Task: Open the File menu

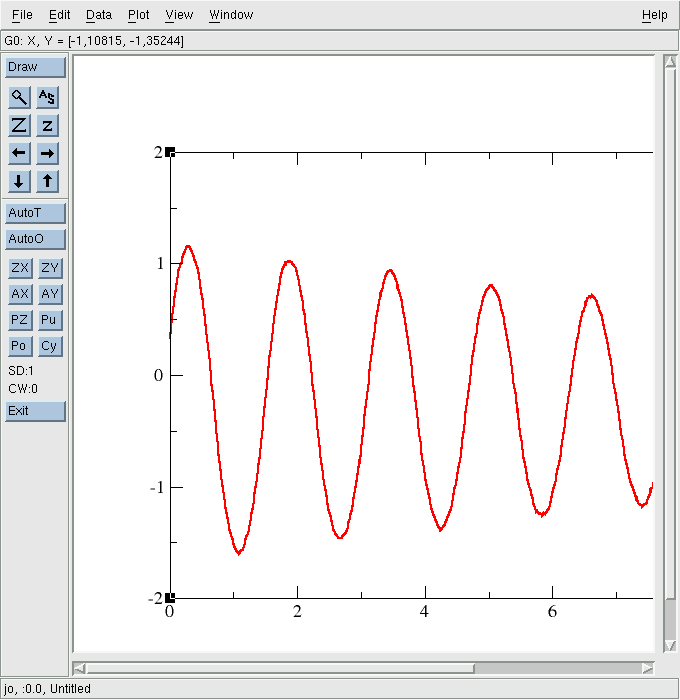Action: point(22,15)
